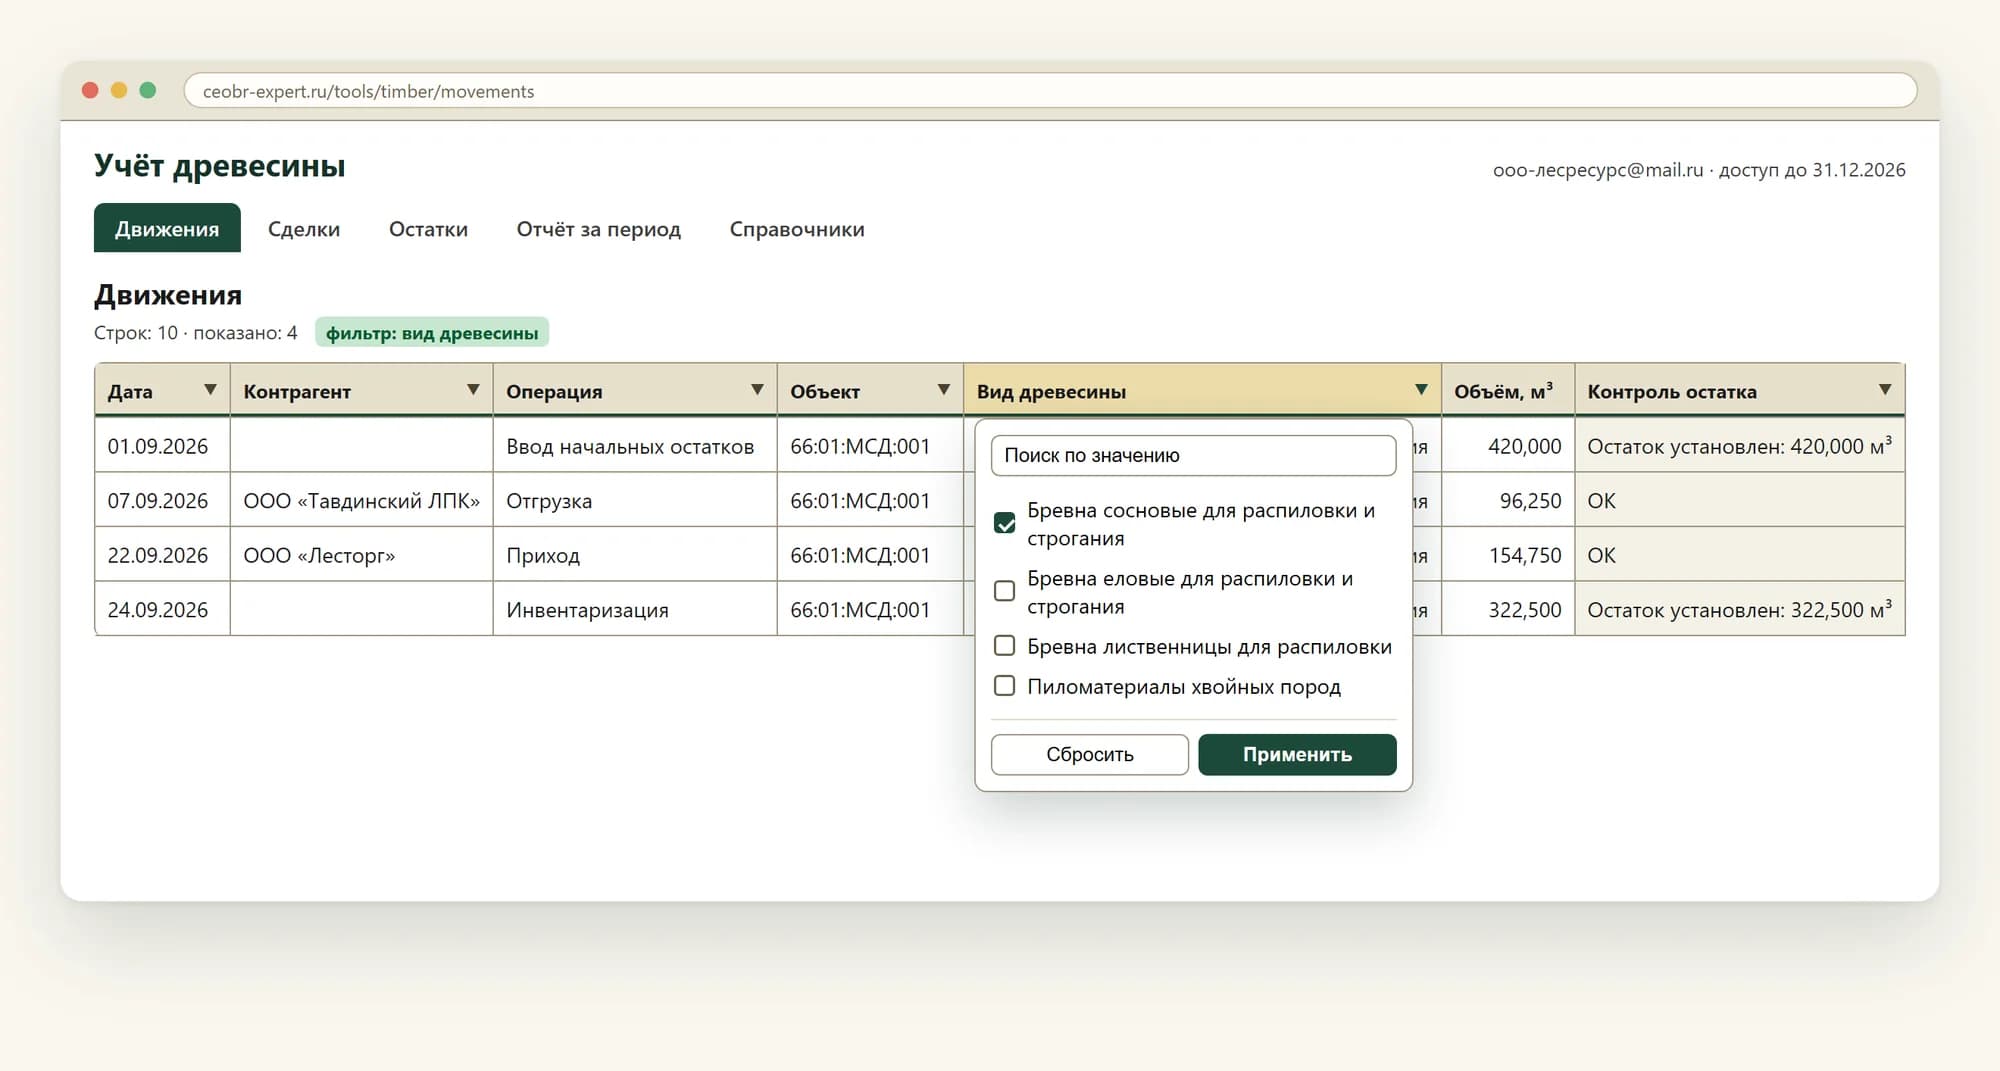Switch to the Движения tab
The width and height of the screenshot is (2000, 1071).
click(x=167, y=228)
